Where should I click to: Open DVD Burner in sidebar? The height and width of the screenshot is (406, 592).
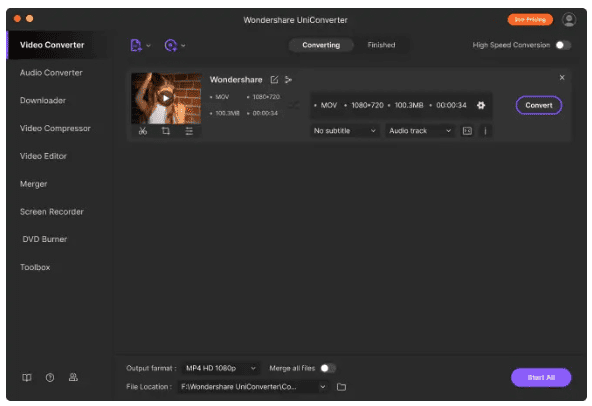coord(45,239)
